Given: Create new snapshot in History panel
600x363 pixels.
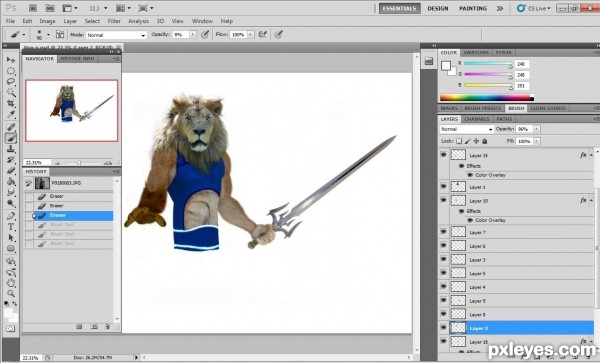Looking at the screenshot, I should pyautogui.click(x=94, y=327).
